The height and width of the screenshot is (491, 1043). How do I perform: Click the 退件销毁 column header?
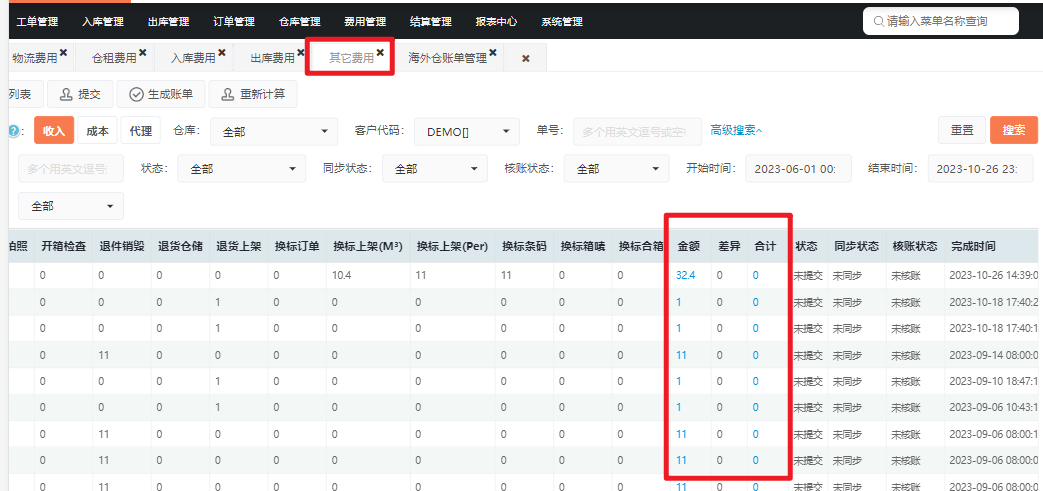(122, 246)
